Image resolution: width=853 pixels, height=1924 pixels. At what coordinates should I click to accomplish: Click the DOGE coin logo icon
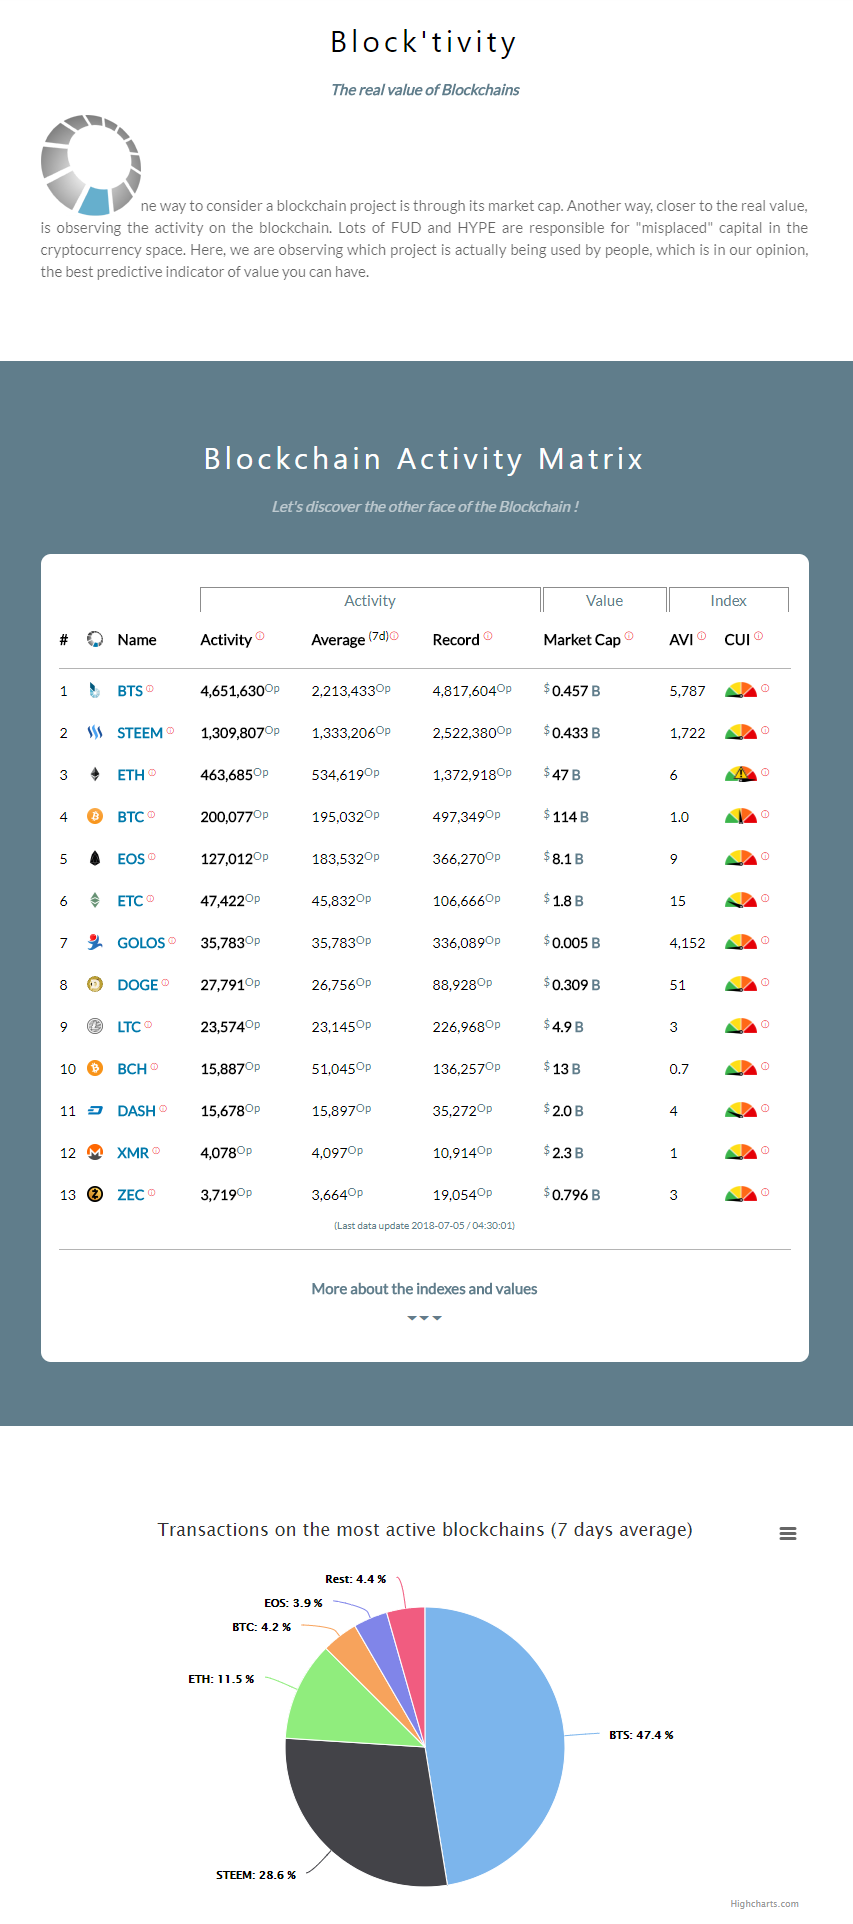[95, 985]
